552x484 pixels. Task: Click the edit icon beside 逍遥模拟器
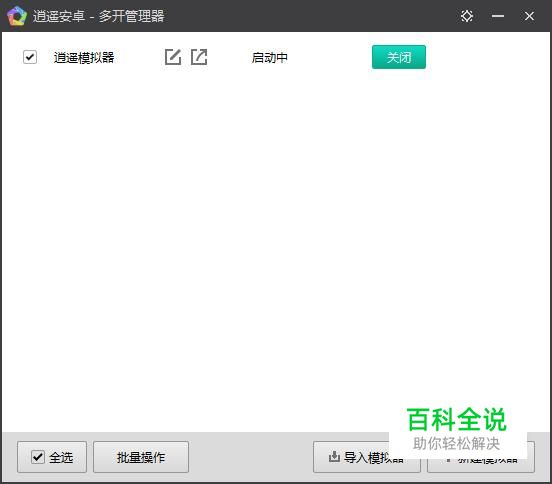pos(173,57)
